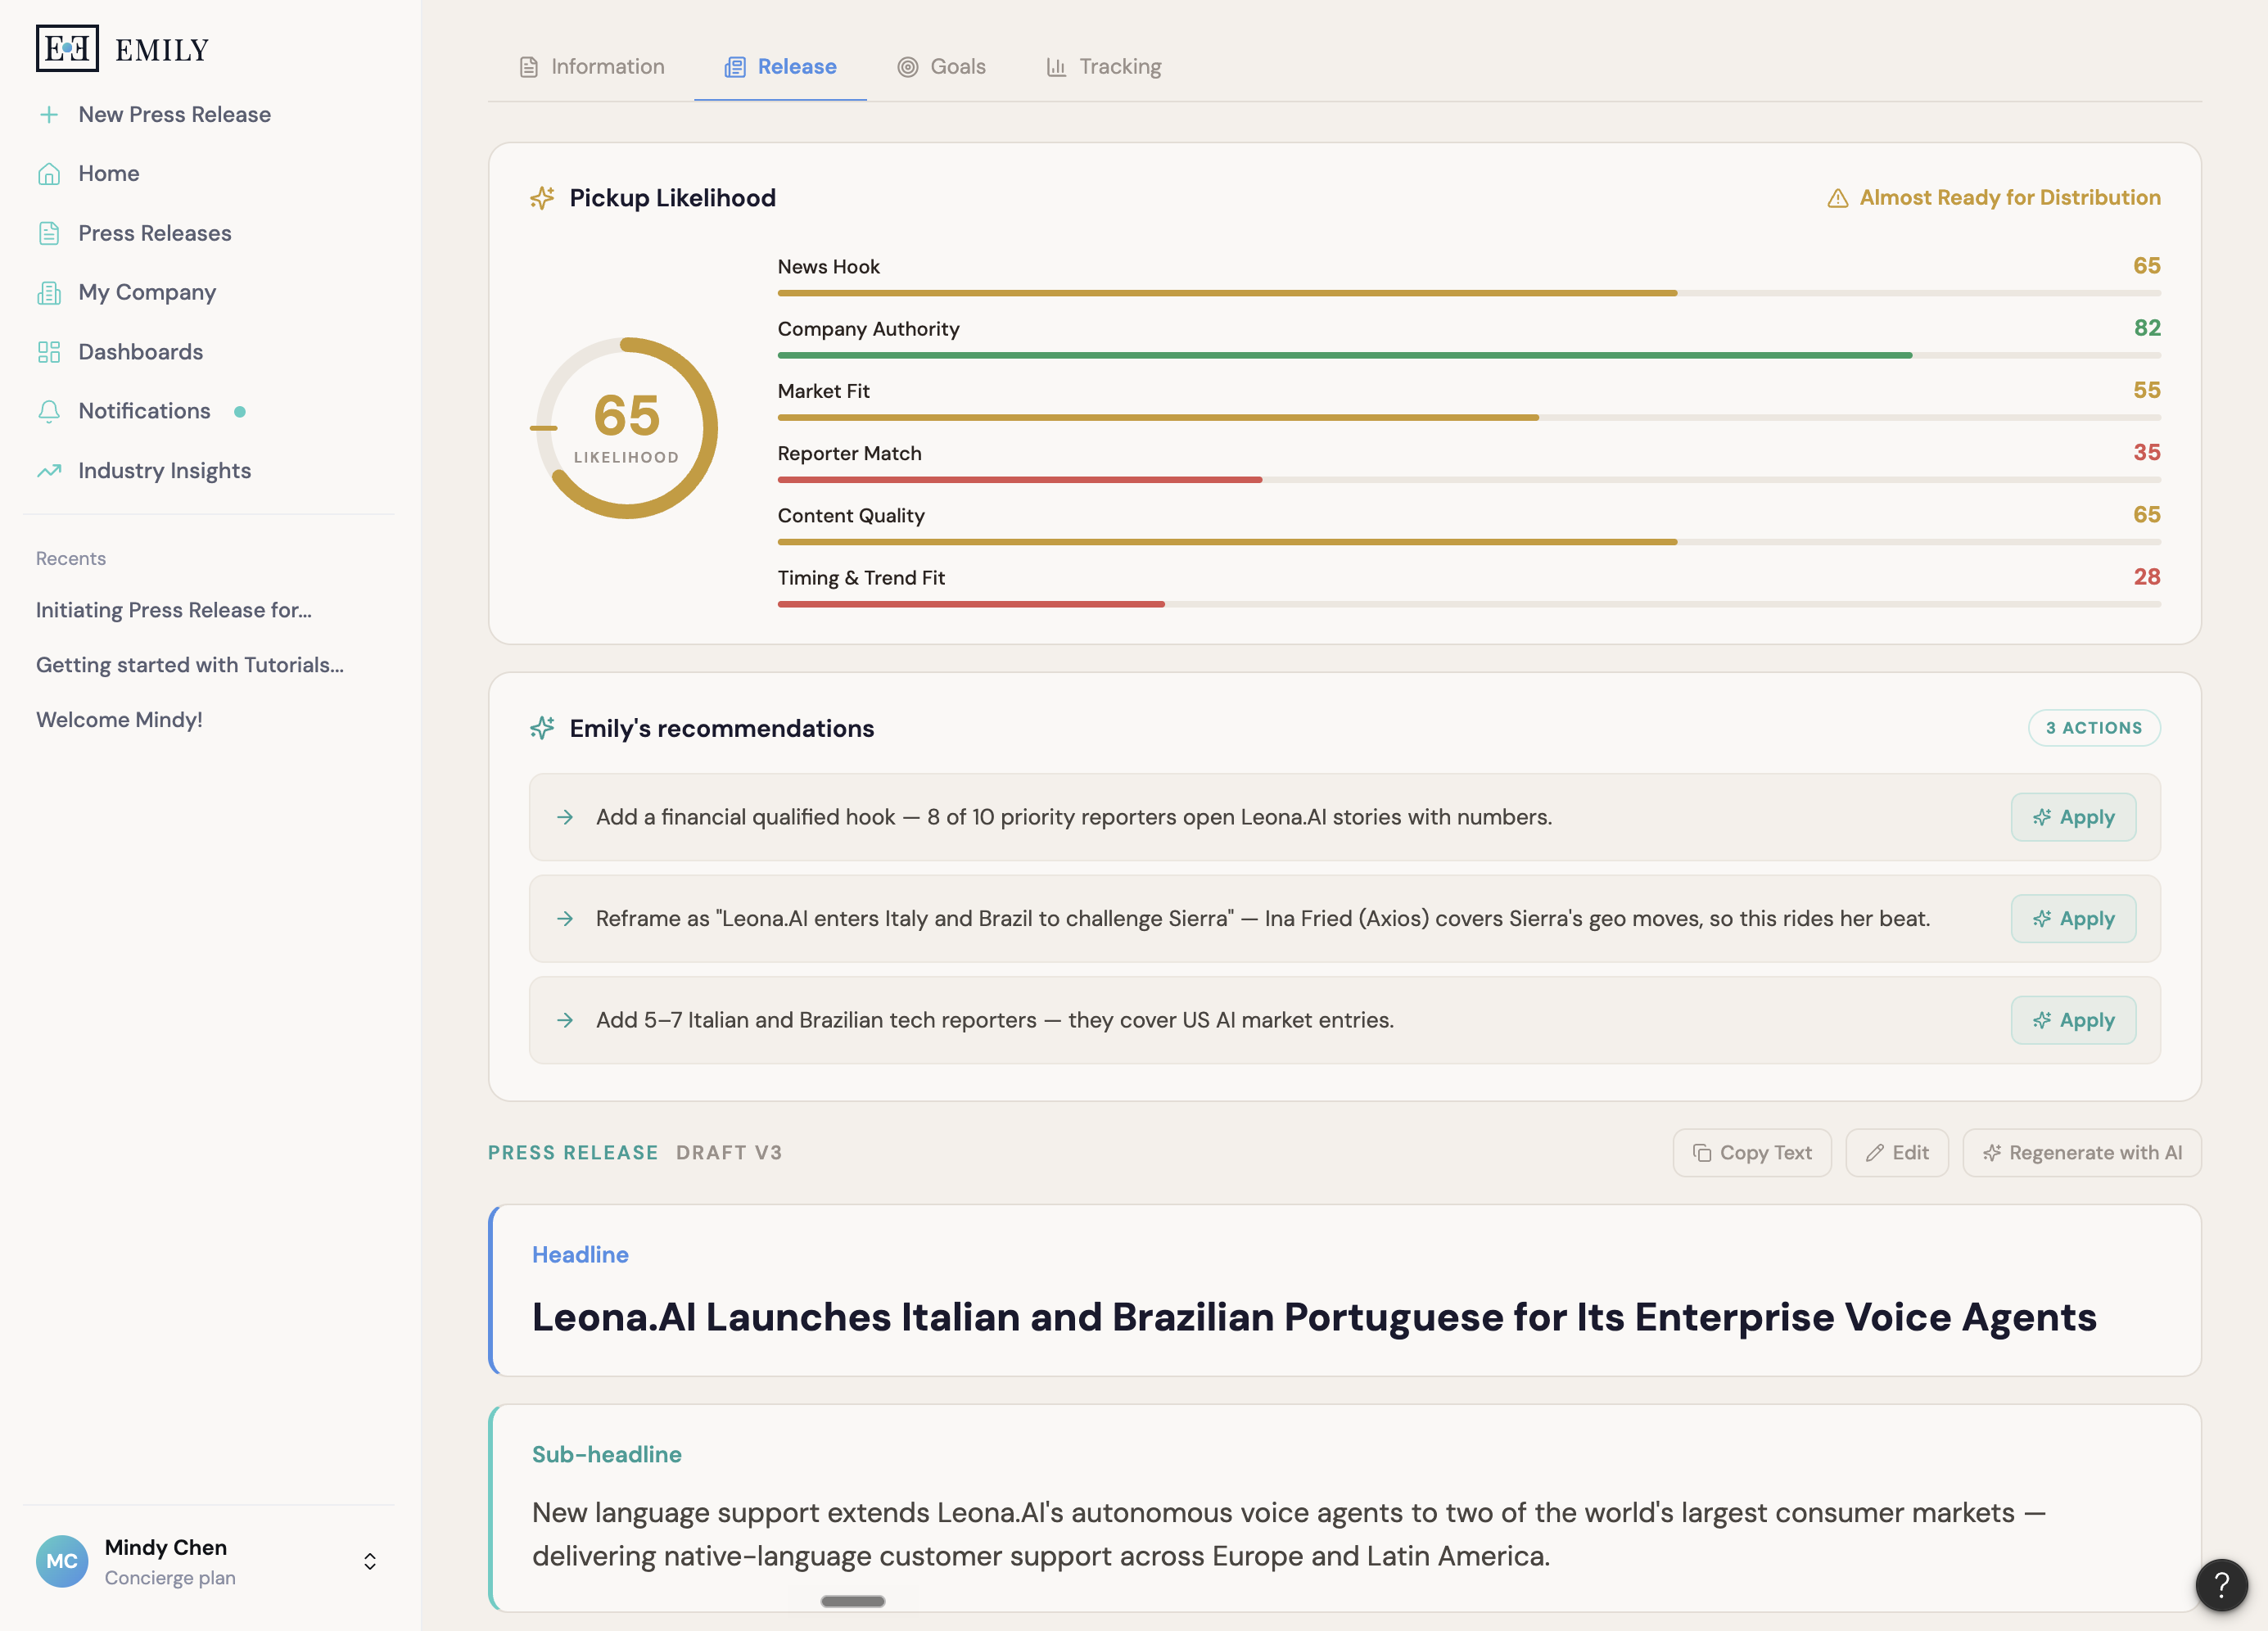Image resolution: width=2268 pixels, height=1631 pixels.
Task: Click the 3 Actions badge
Action: 2094,728
